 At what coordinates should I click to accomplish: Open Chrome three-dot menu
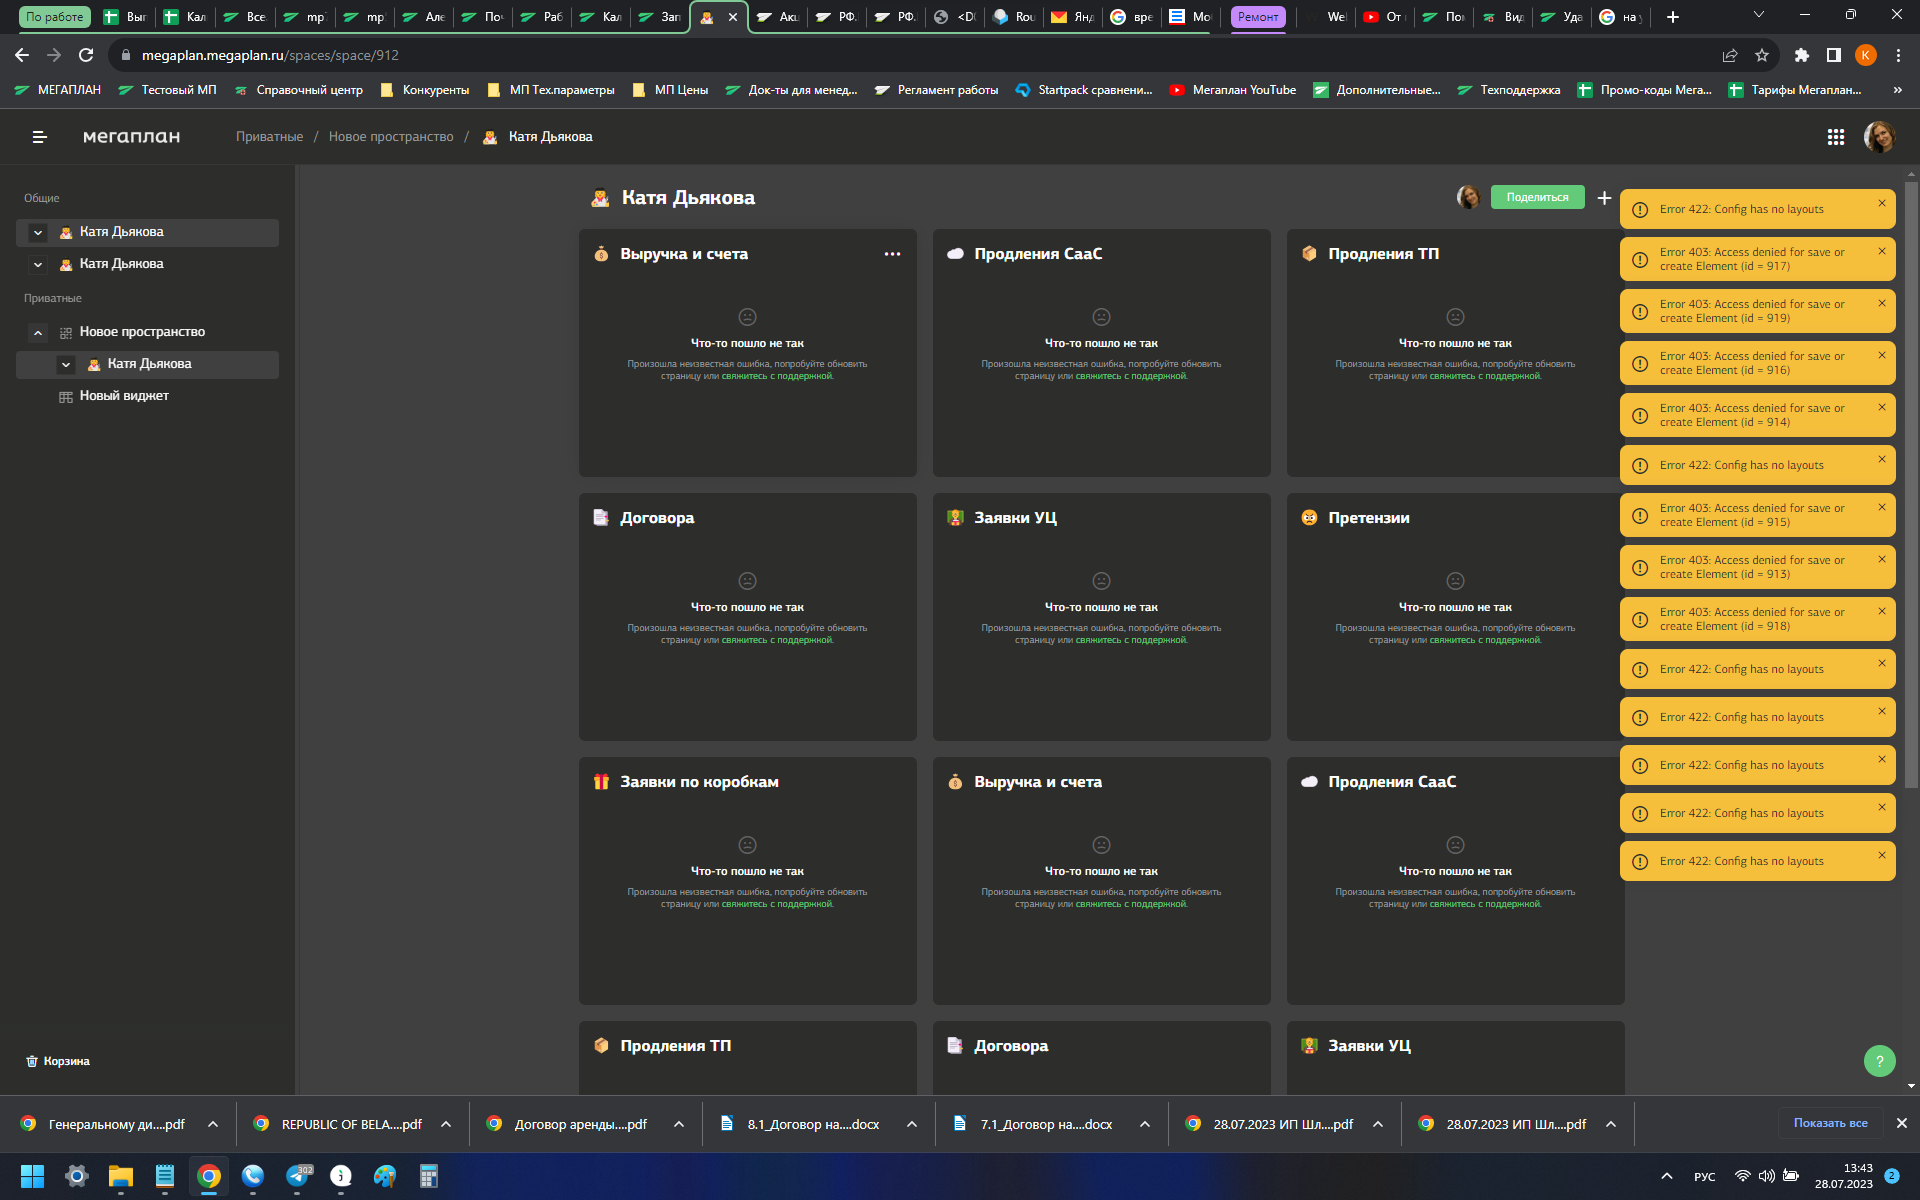(1898, 55)
